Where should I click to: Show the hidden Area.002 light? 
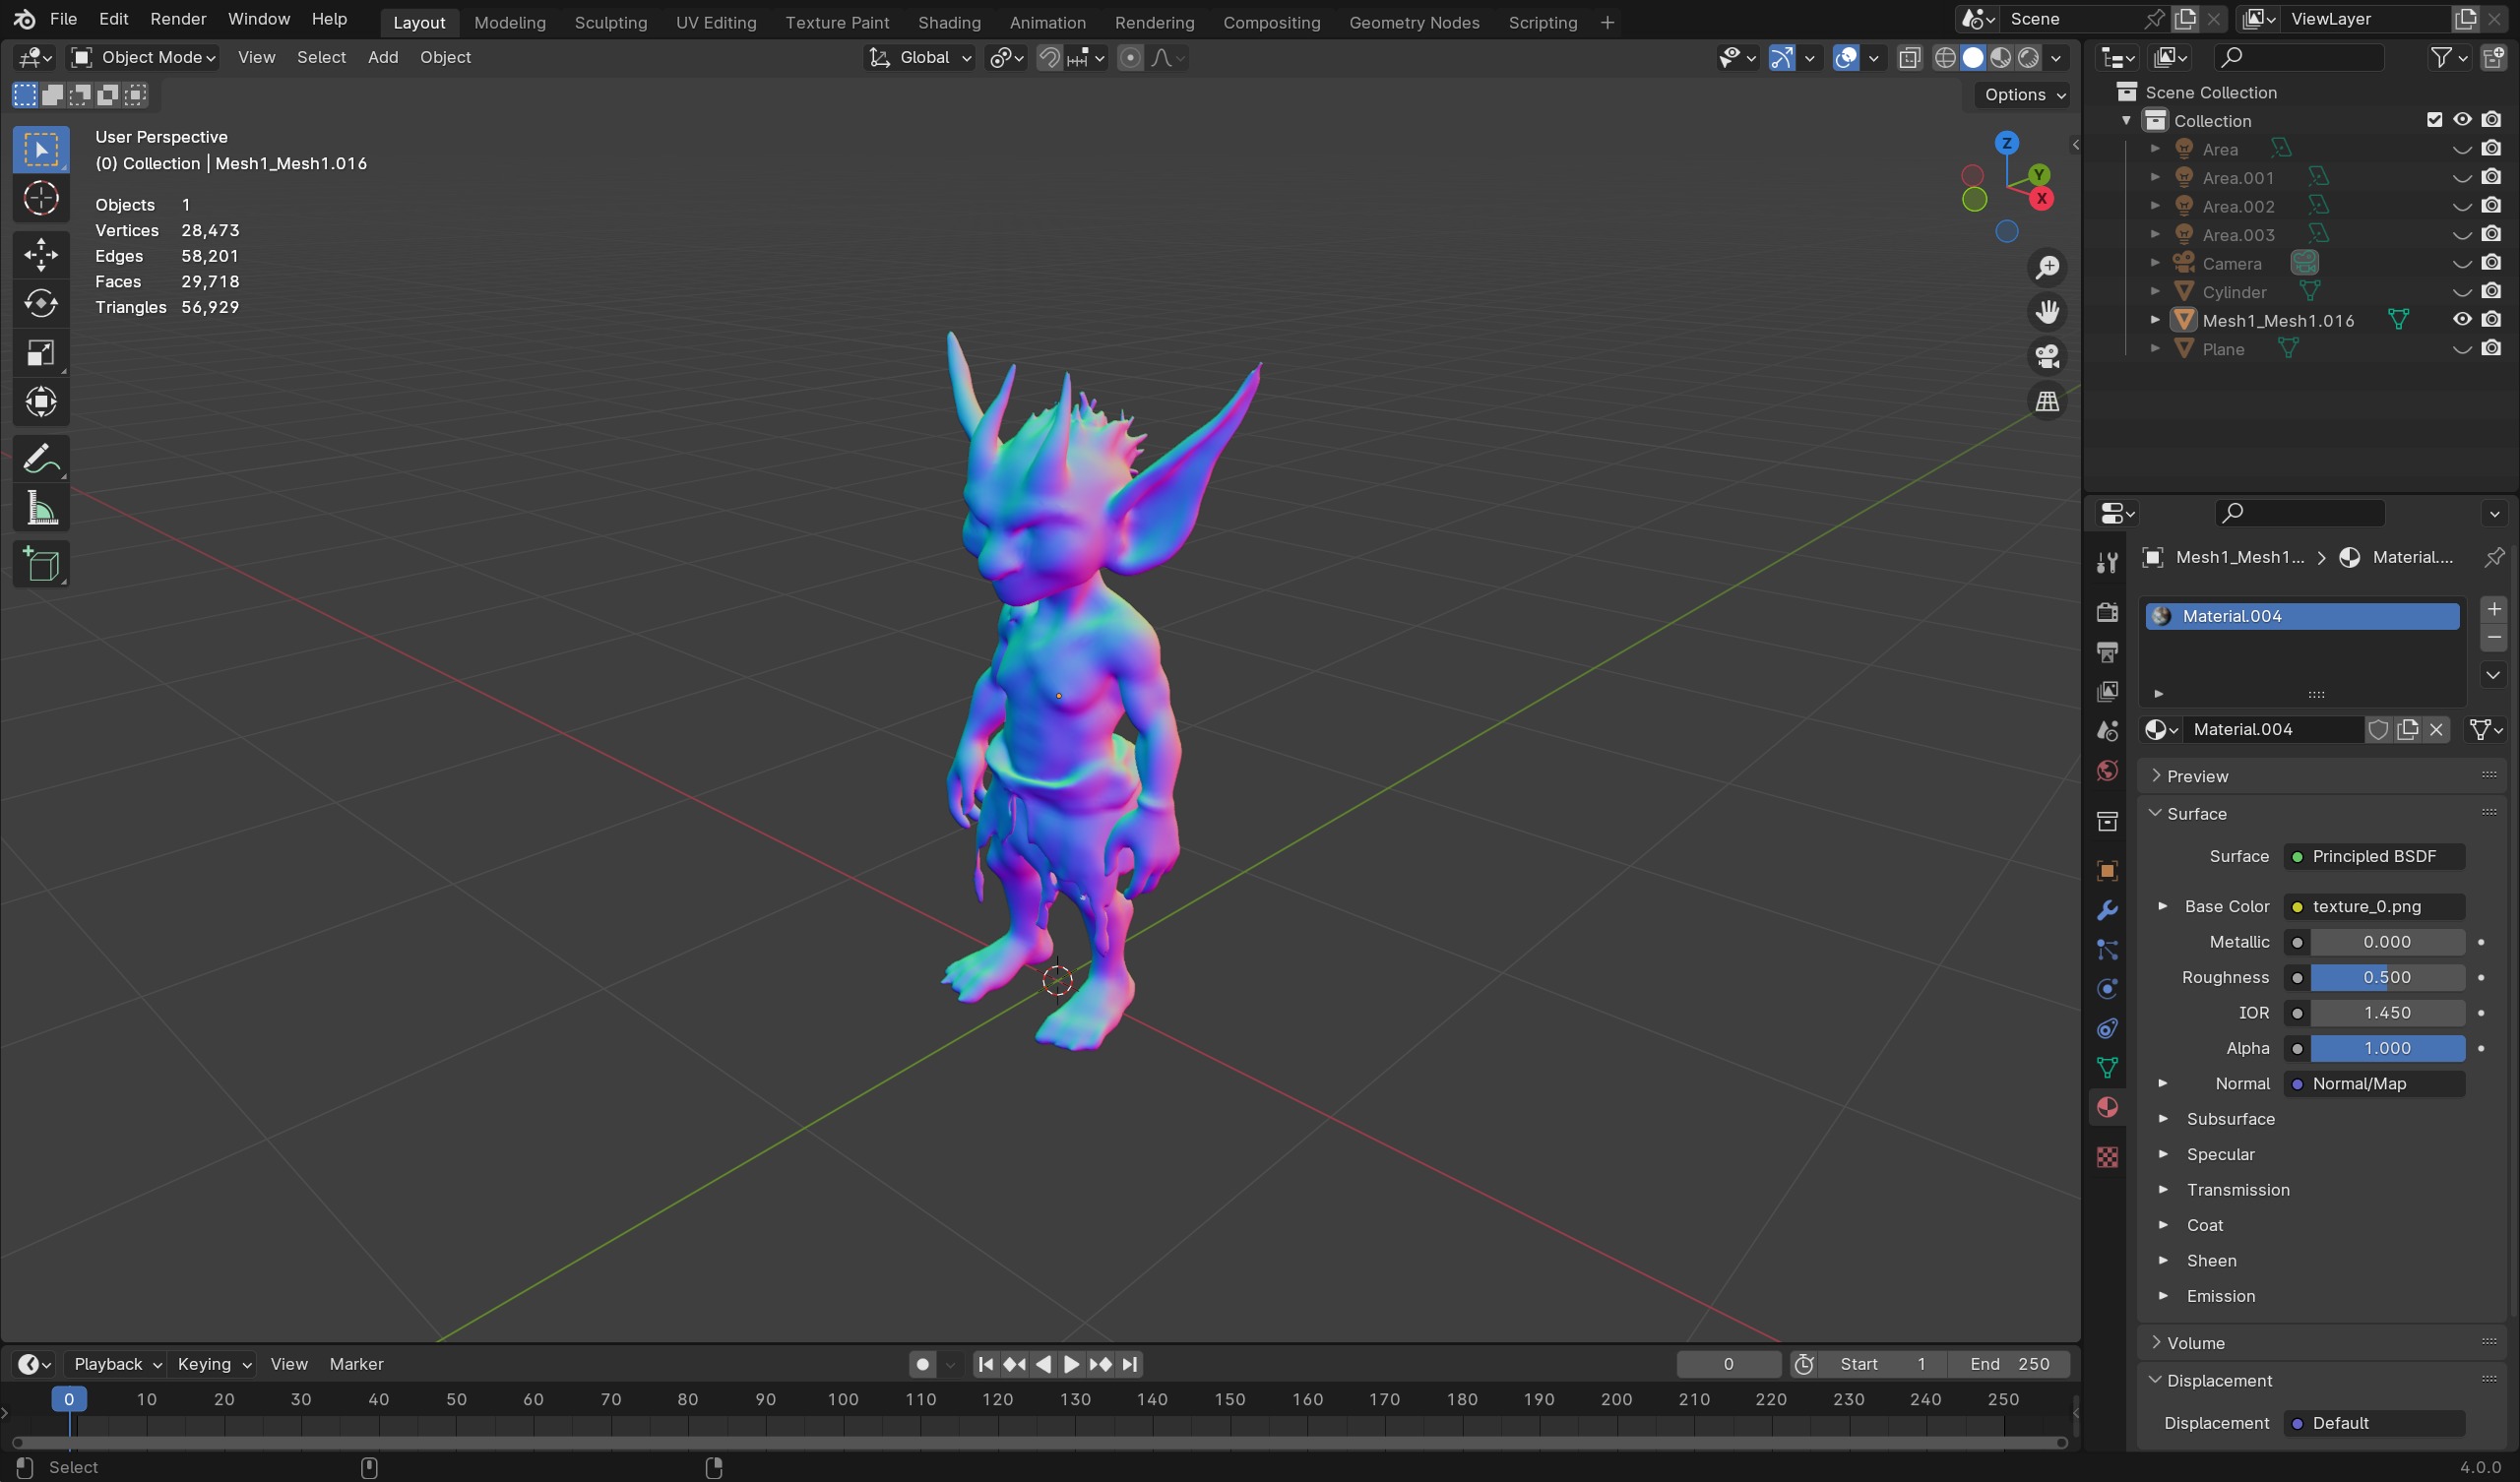point(2462,206)
